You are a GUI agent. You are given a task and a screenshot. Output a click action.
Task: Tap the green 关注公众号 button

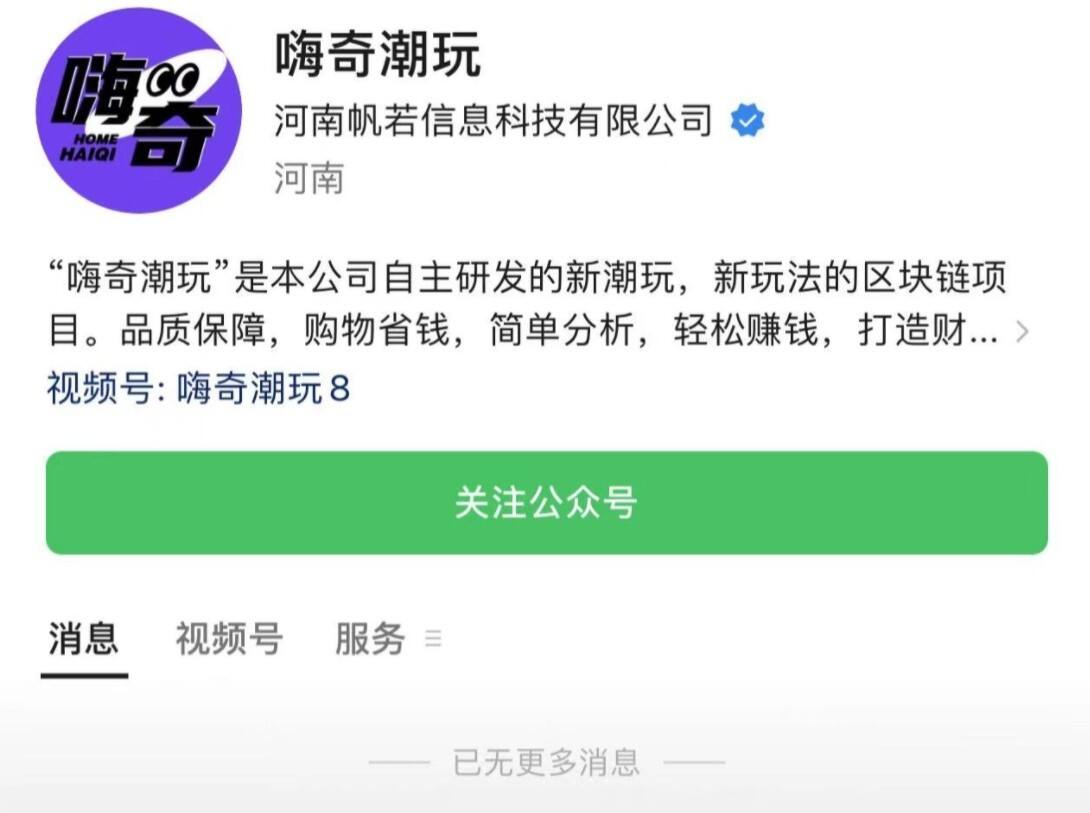tap(546, 502)
